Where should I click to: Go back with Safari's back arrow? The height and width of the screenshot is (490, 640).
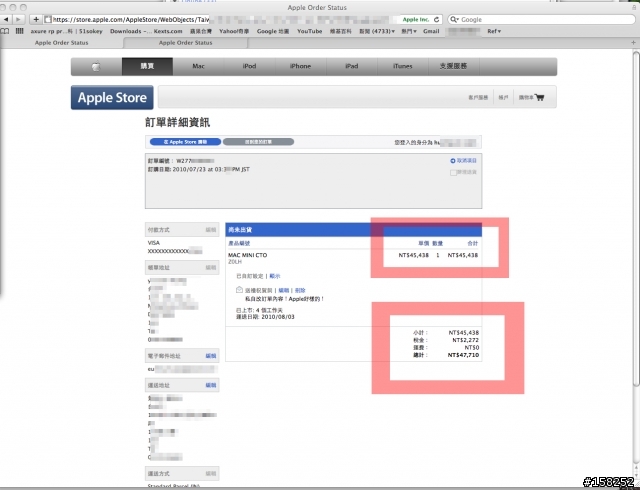coord(6,19)
